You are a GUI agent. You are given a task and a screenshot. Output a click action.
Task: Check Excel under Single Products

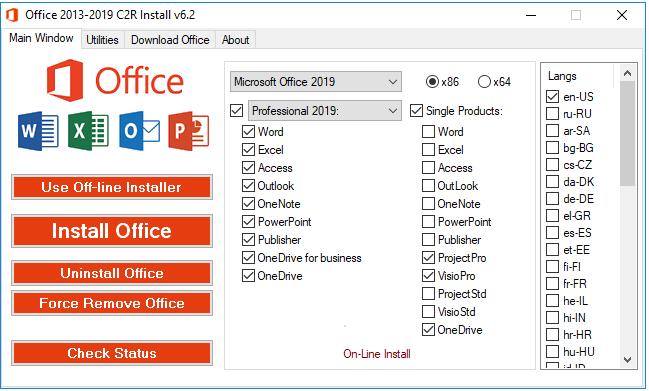[428, 150]
